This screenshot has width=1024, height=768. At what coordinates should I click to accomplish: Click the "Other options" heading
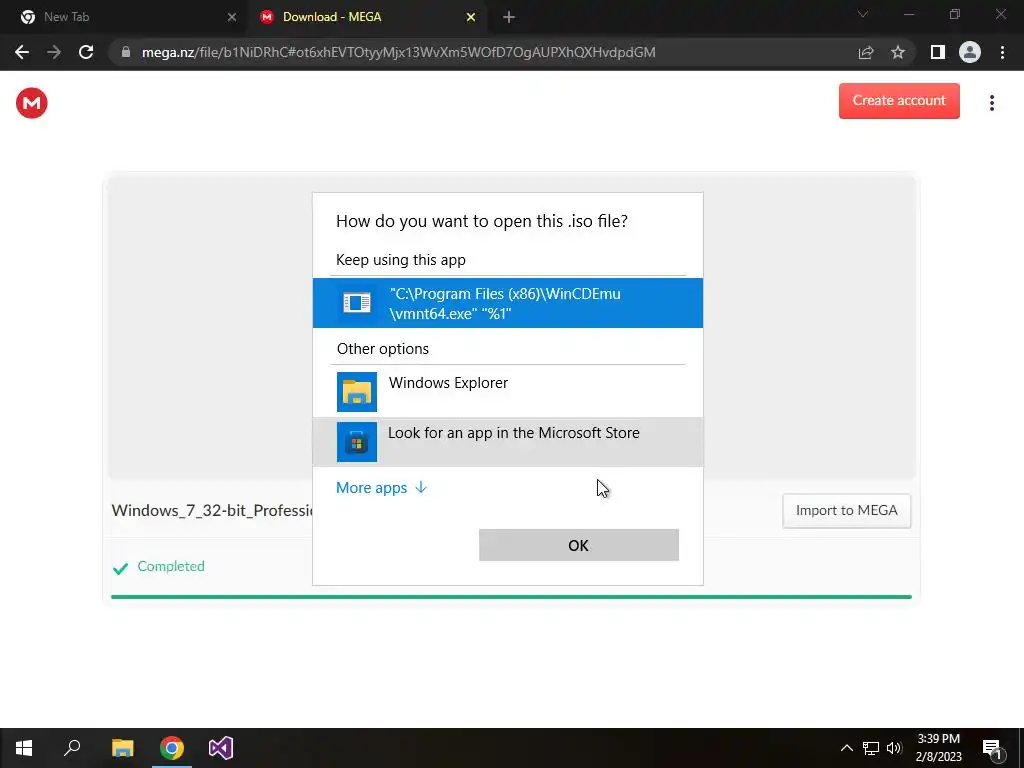383,349
